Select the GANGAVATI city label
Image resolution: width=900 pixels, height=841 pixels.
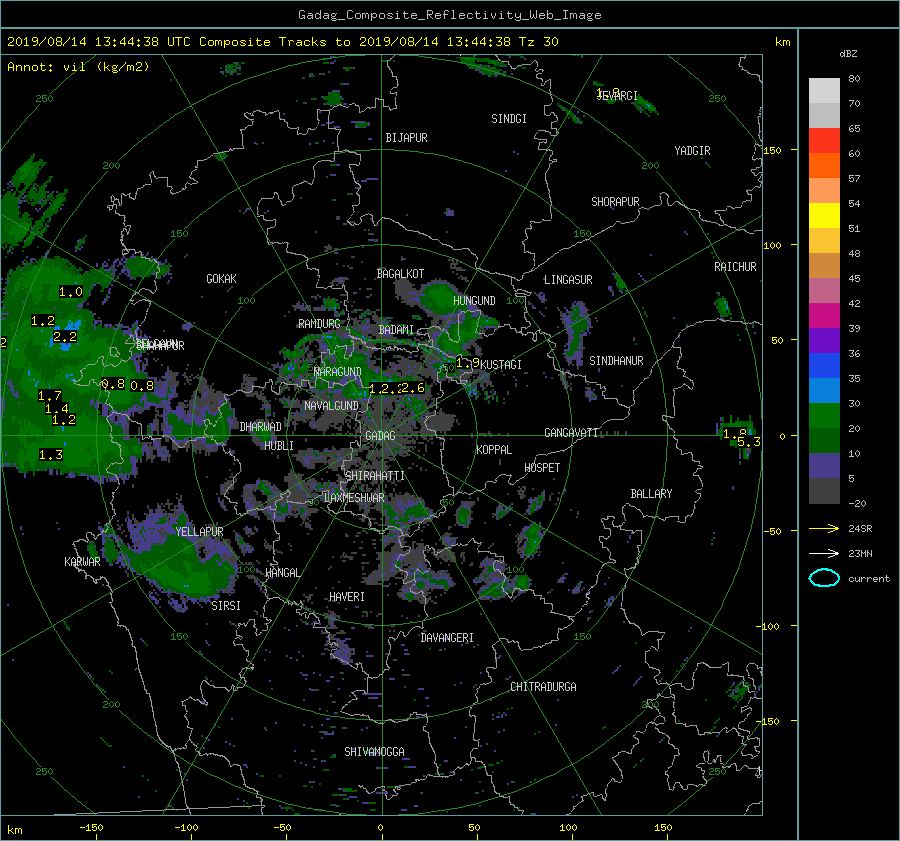(x=571, y=433)
